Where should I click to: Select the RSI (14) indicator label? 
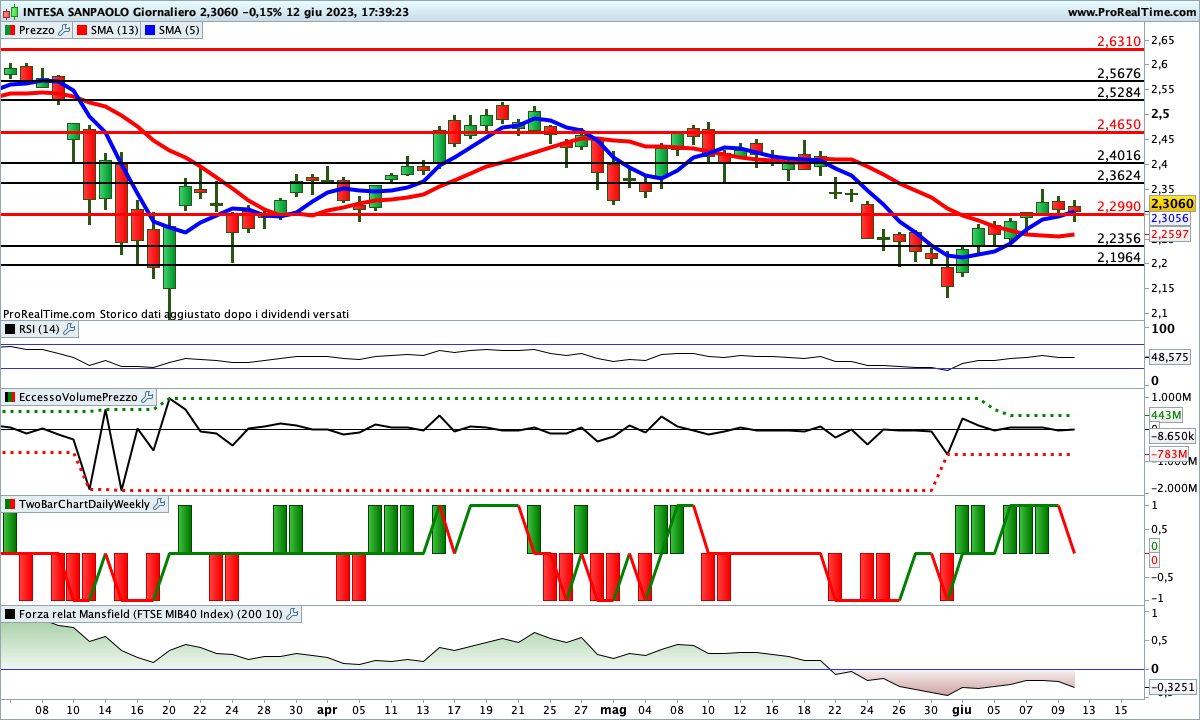[40, 328]
